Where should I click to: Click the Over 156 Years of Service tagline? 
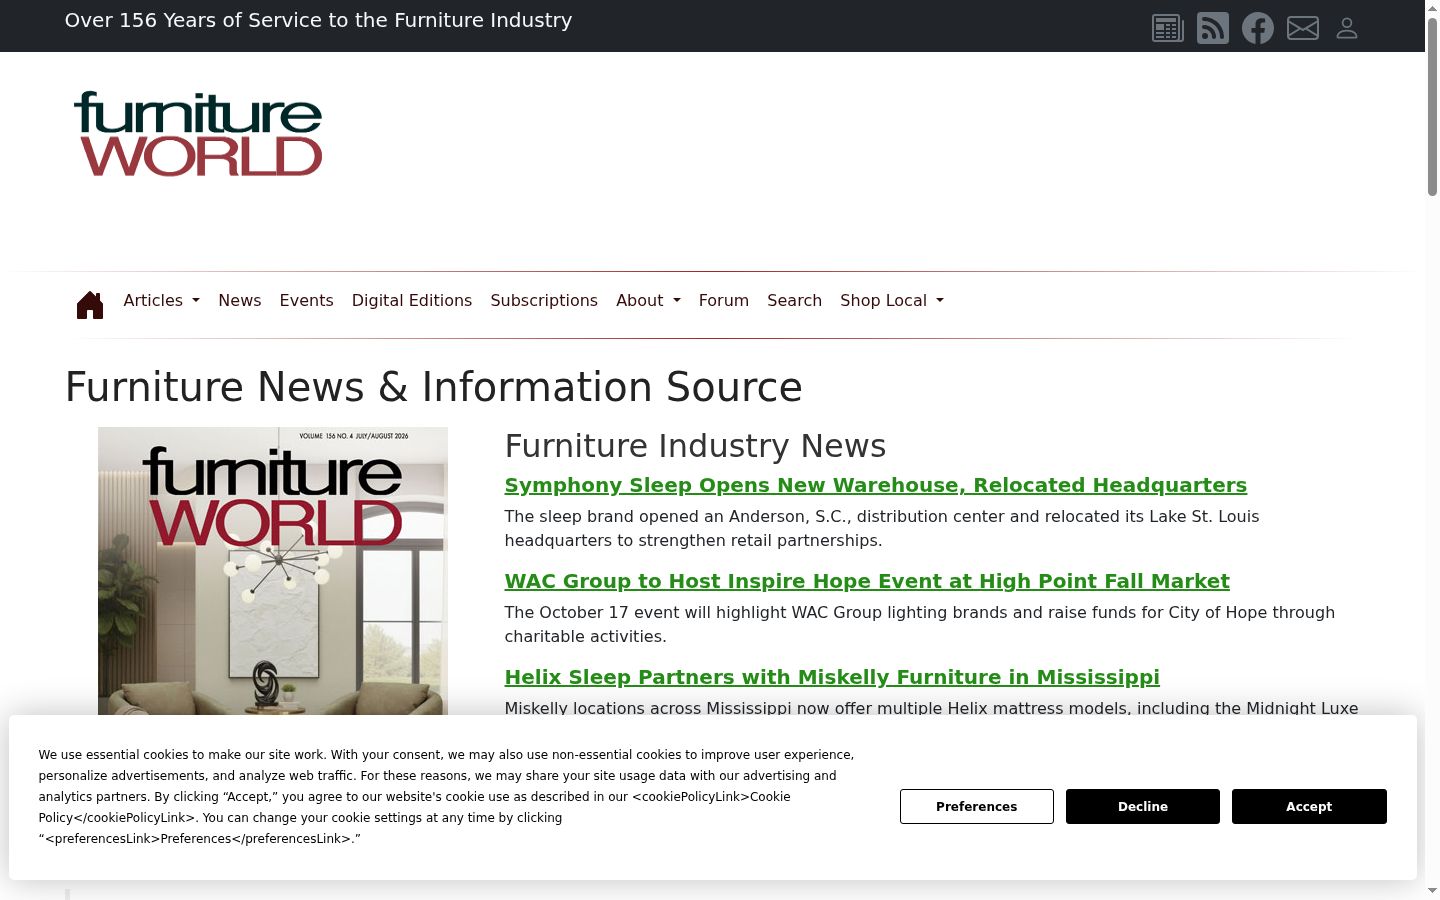318,20
